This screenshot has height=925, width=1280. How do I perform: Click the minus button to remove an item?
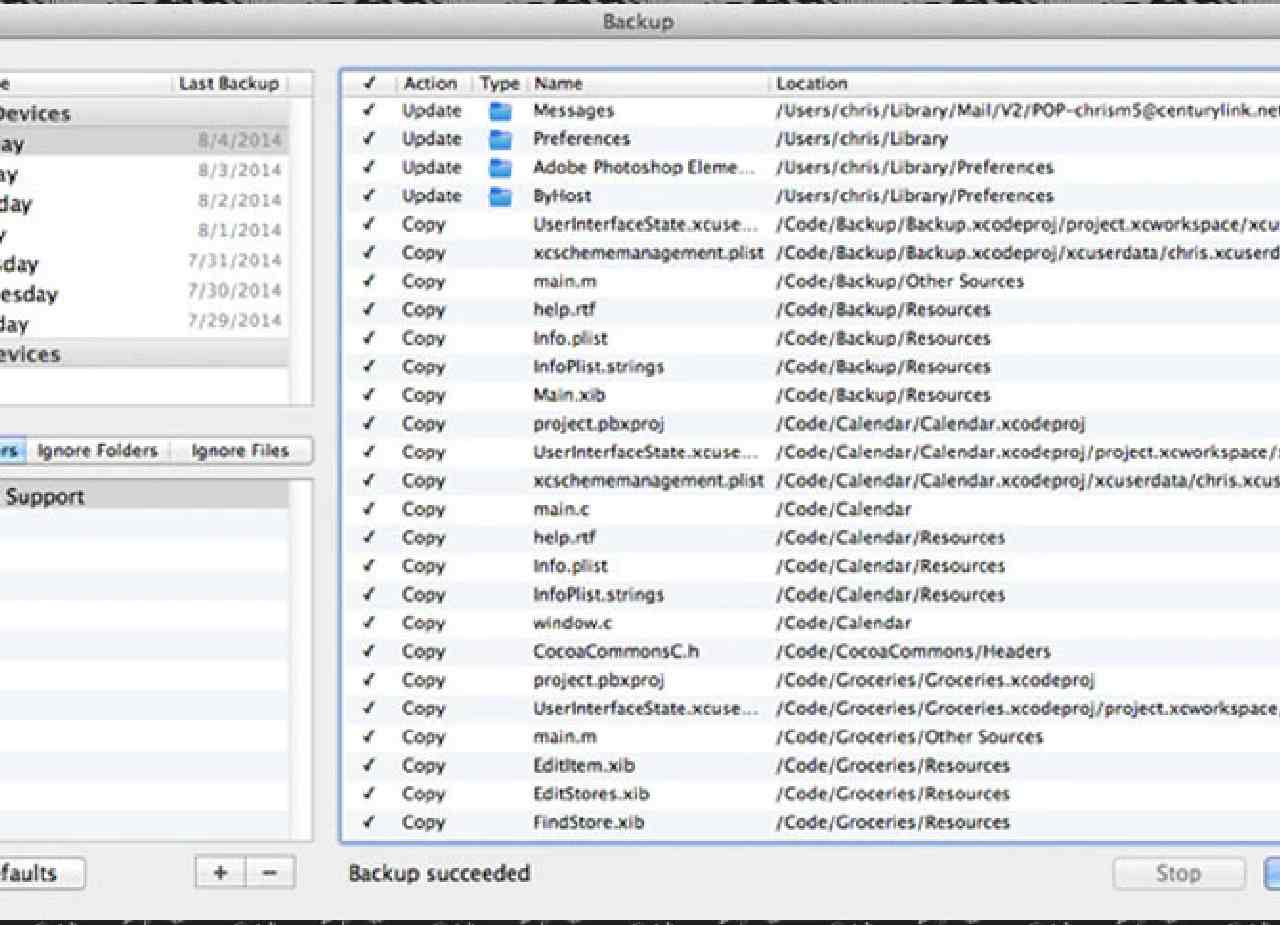click(x=270, y=872)
